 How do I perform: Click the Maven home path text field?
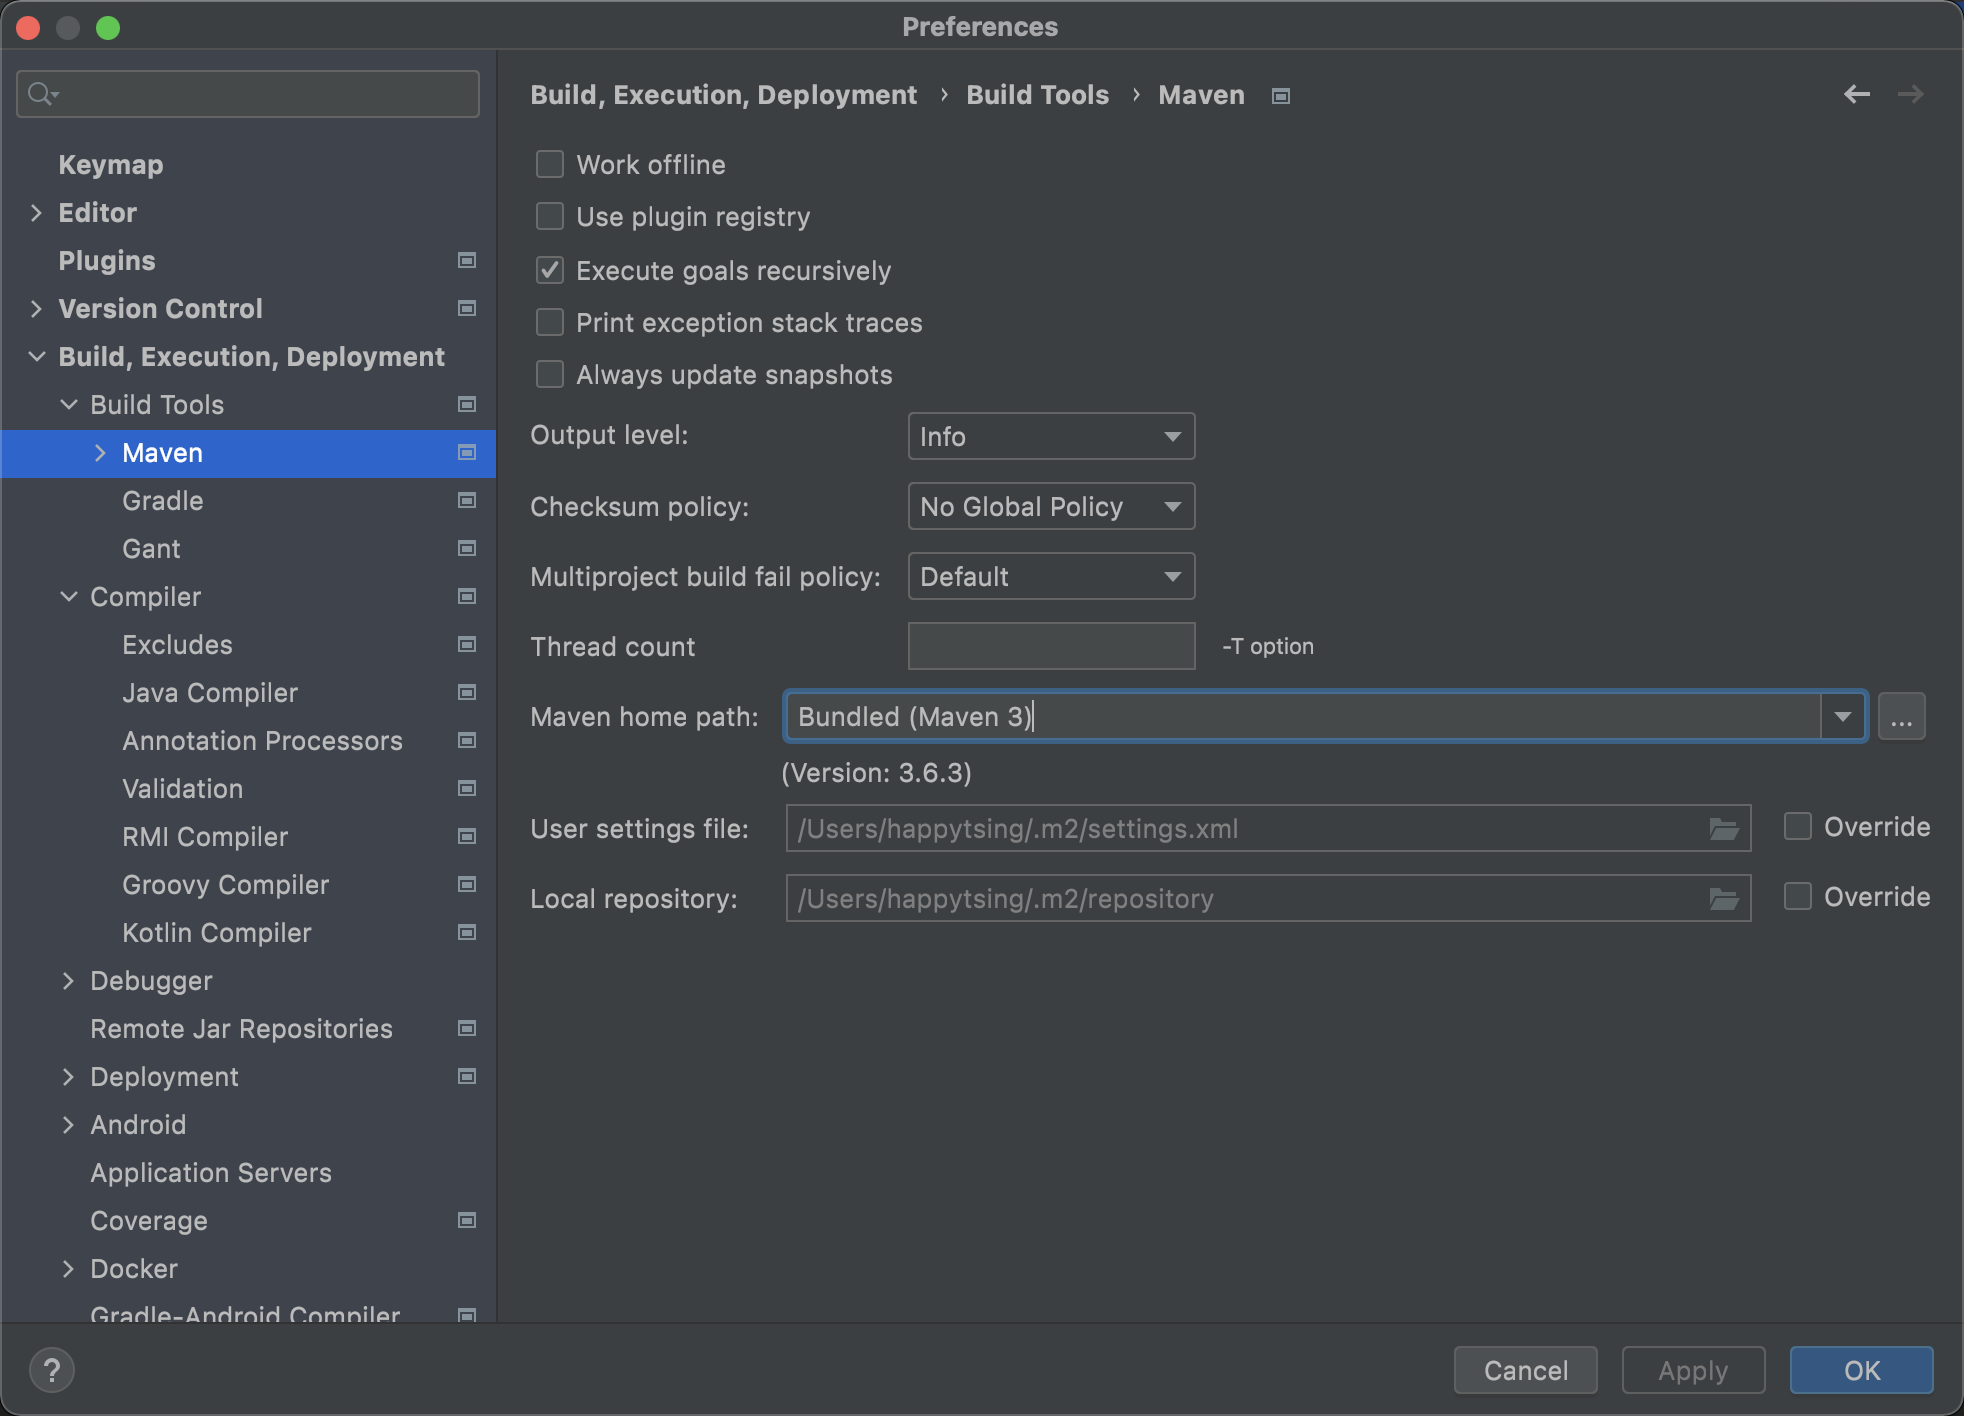click(x=1302, y=716)
